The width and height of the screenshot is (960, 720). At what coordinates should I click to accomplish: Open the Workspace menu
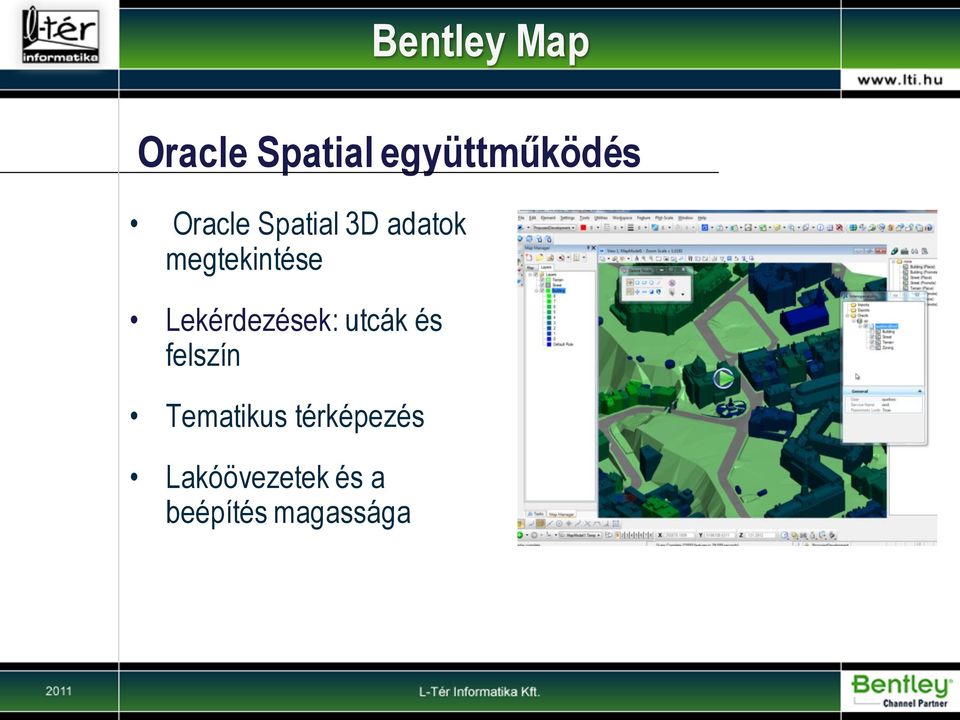(x=622, y=218)
